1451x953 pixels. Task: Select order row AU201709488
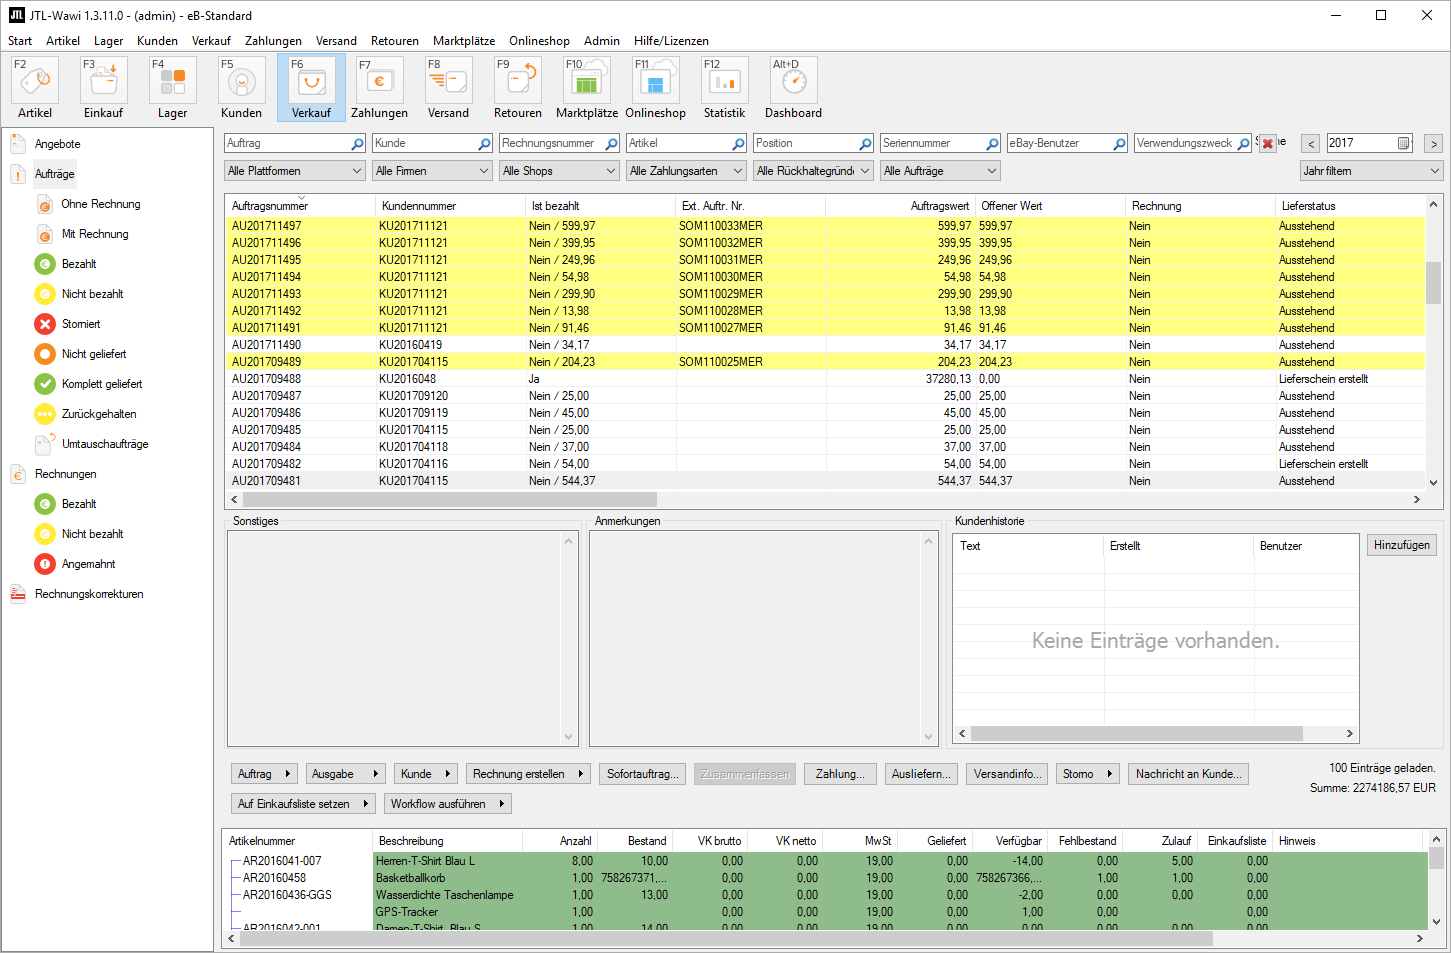click(x=826, y=379)
